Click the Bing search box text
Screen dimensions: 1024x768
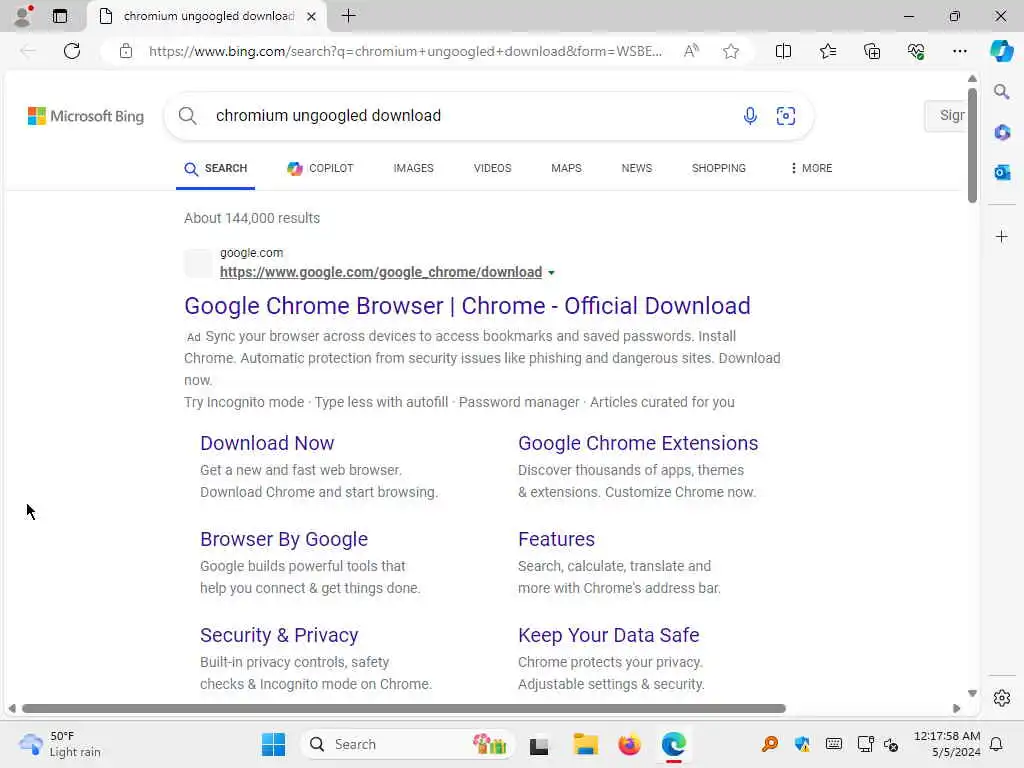[x=328, y=116]
